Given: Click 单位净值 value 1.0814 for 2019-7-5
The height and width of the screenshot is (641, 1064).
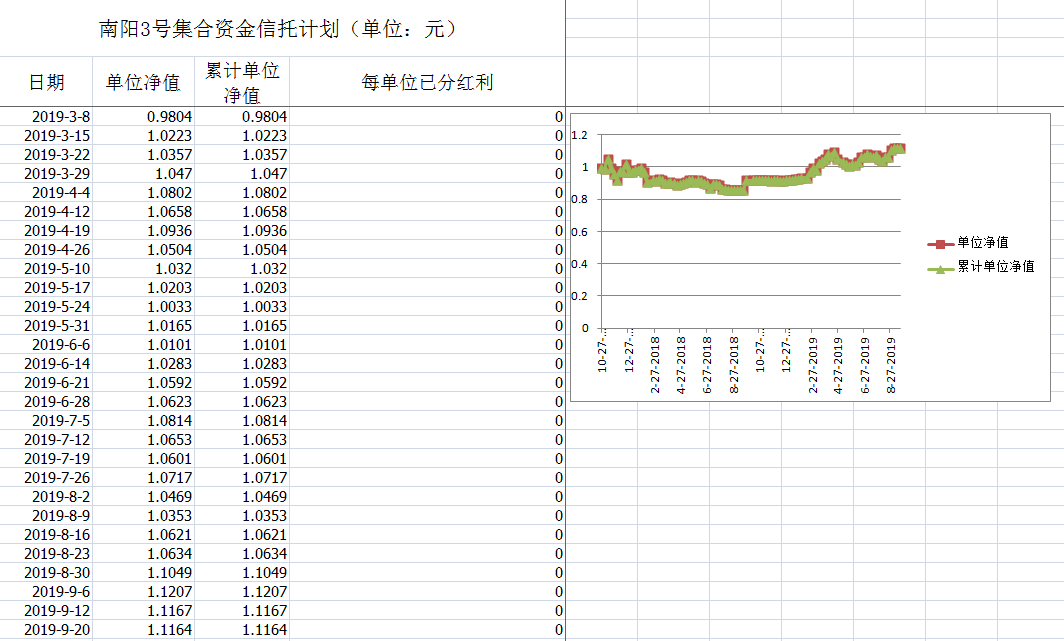Looking at the screenshot, I should coord(143,421).
